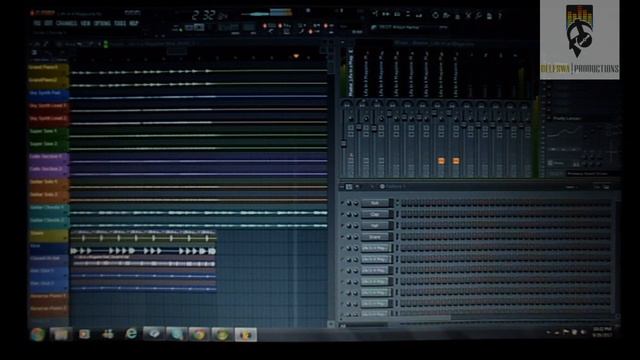
Task: Open the channel rack pattern dropdown
Action: point(394,187)
